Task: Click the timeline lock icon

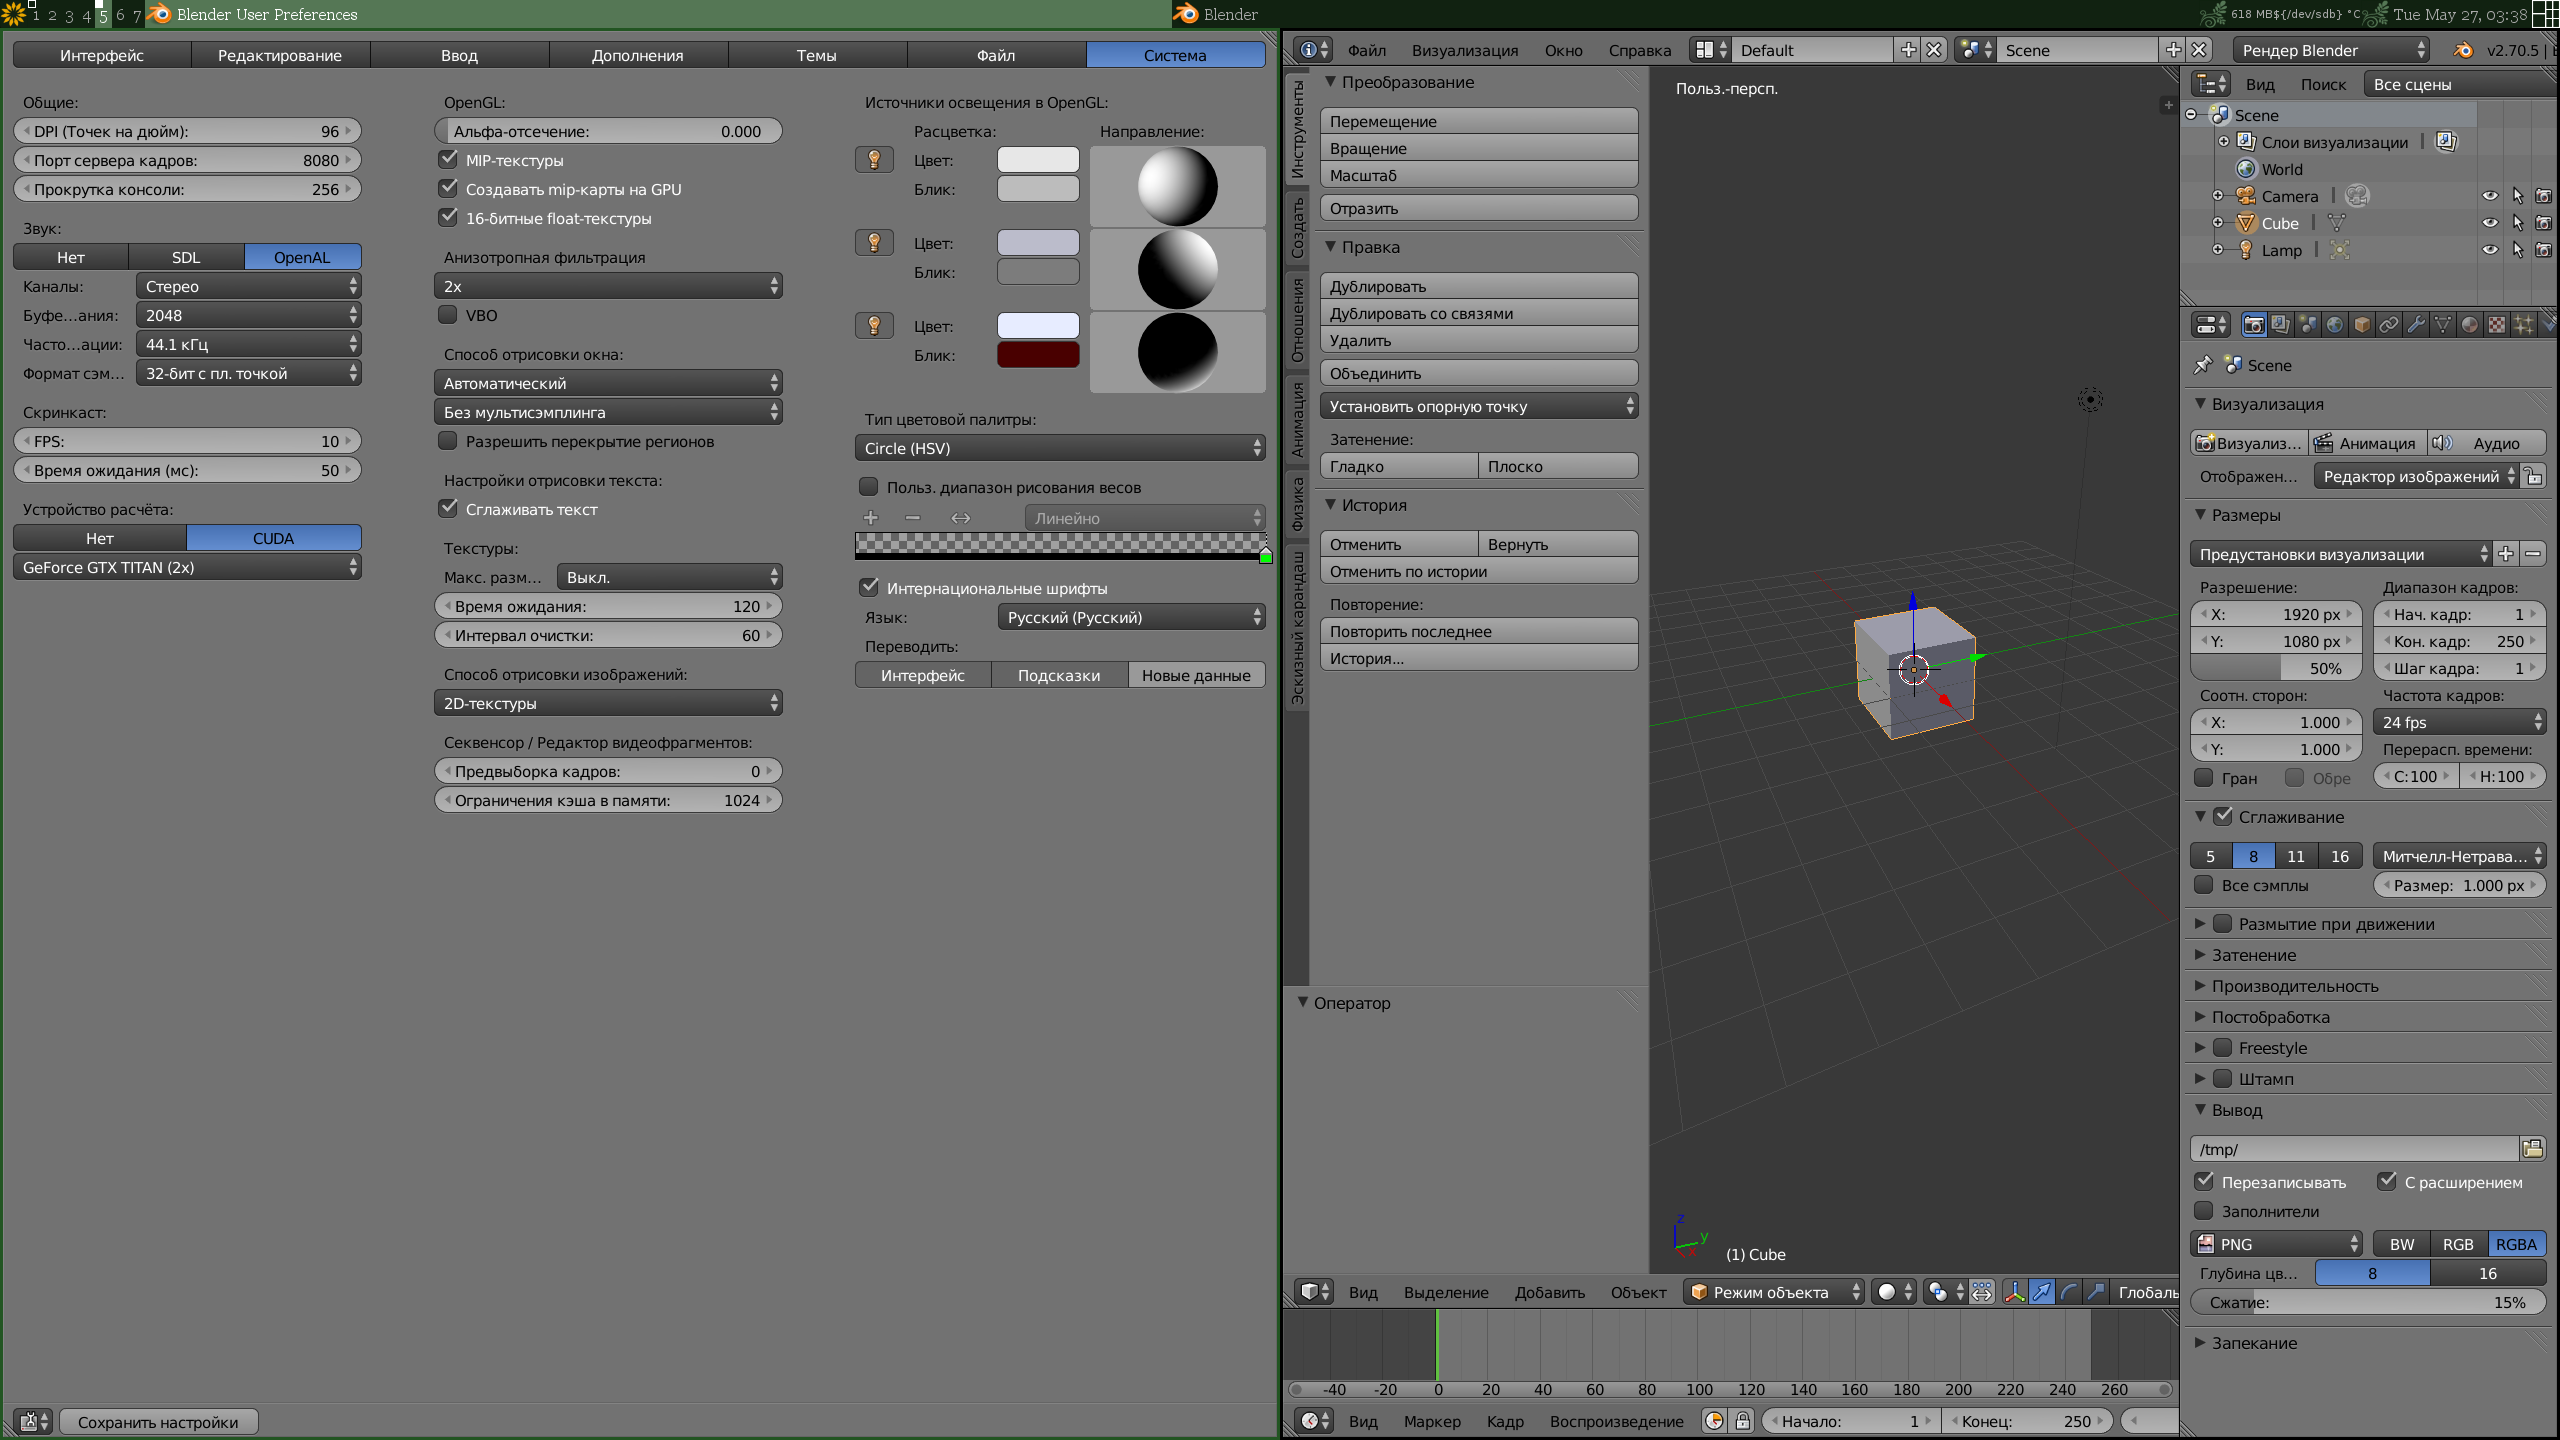Action: (1742, 1421)
